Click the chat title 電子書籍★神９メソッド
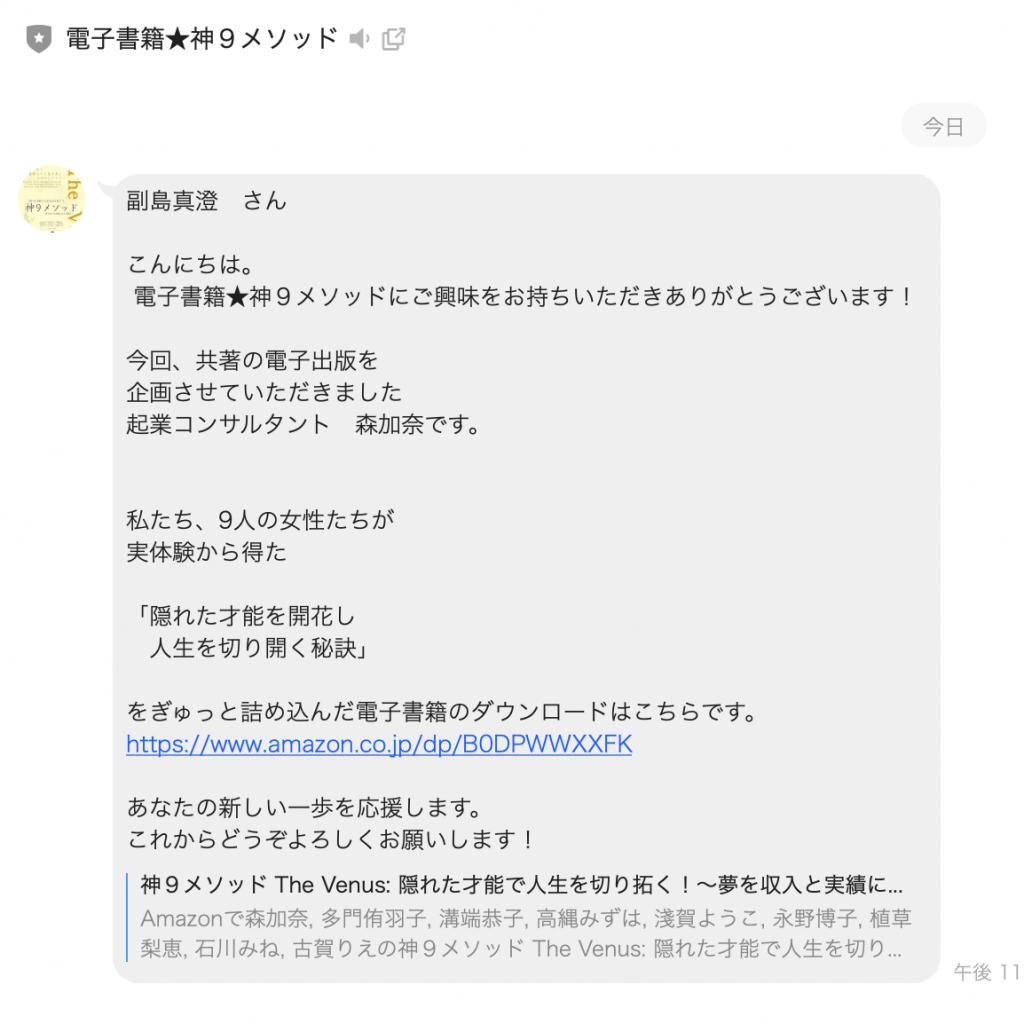Image resolution: width=1024 pixels, height=1024 pixels. 201,39
